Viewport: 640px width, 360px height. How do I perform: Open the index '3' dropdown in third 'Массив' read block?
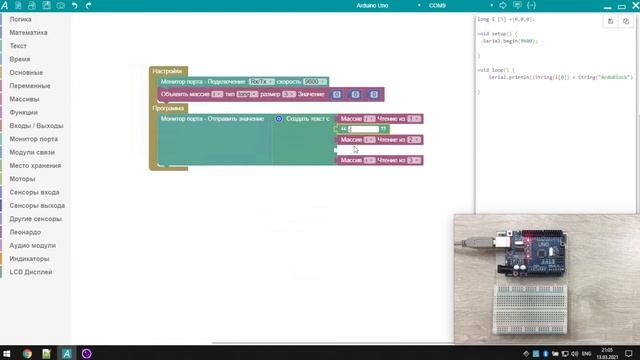point(414,160)
